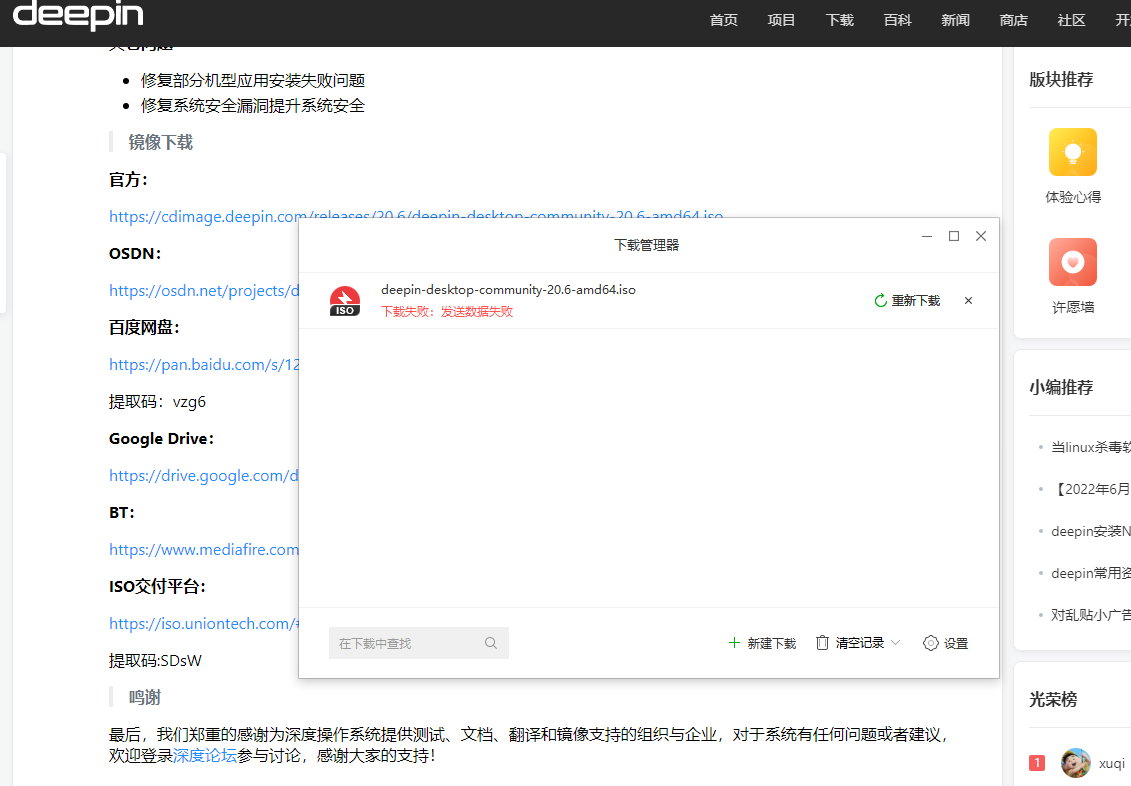Click the green retry arrow icon
Screen dimensions: 1131x786
tap(881, 301)
